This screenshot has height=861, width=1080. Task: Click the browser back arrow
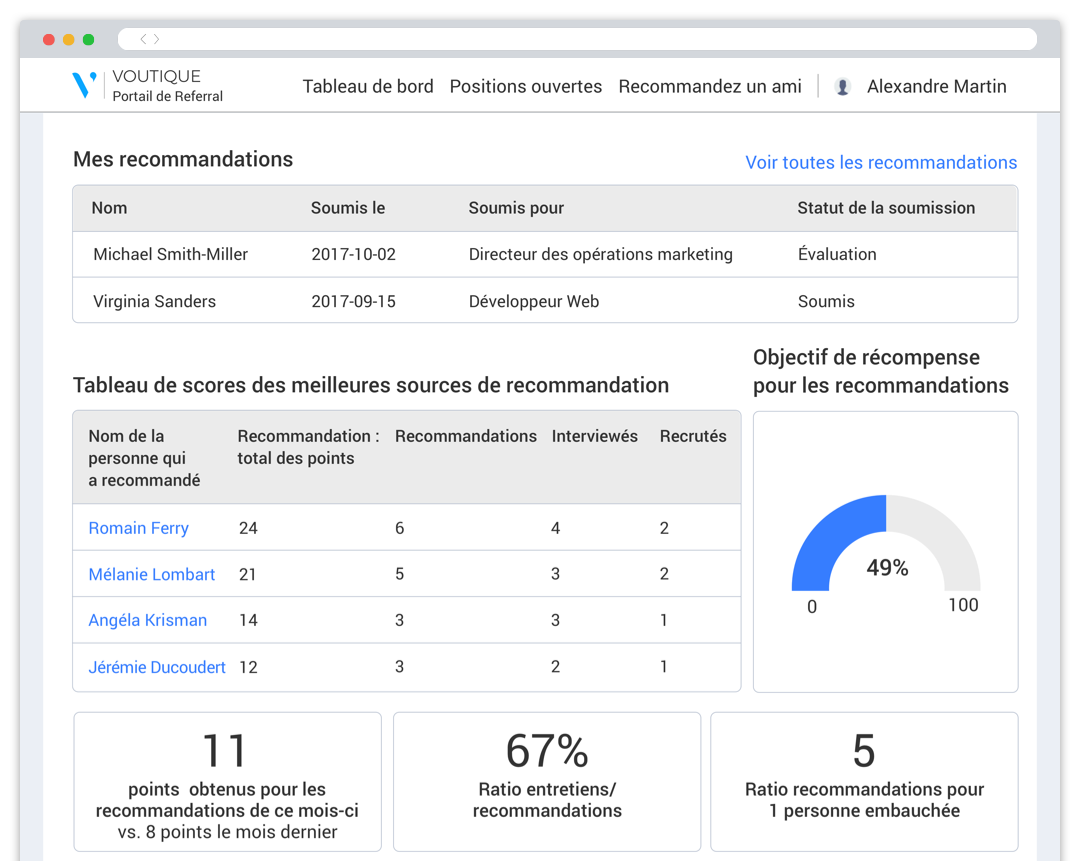pos(143,39)
